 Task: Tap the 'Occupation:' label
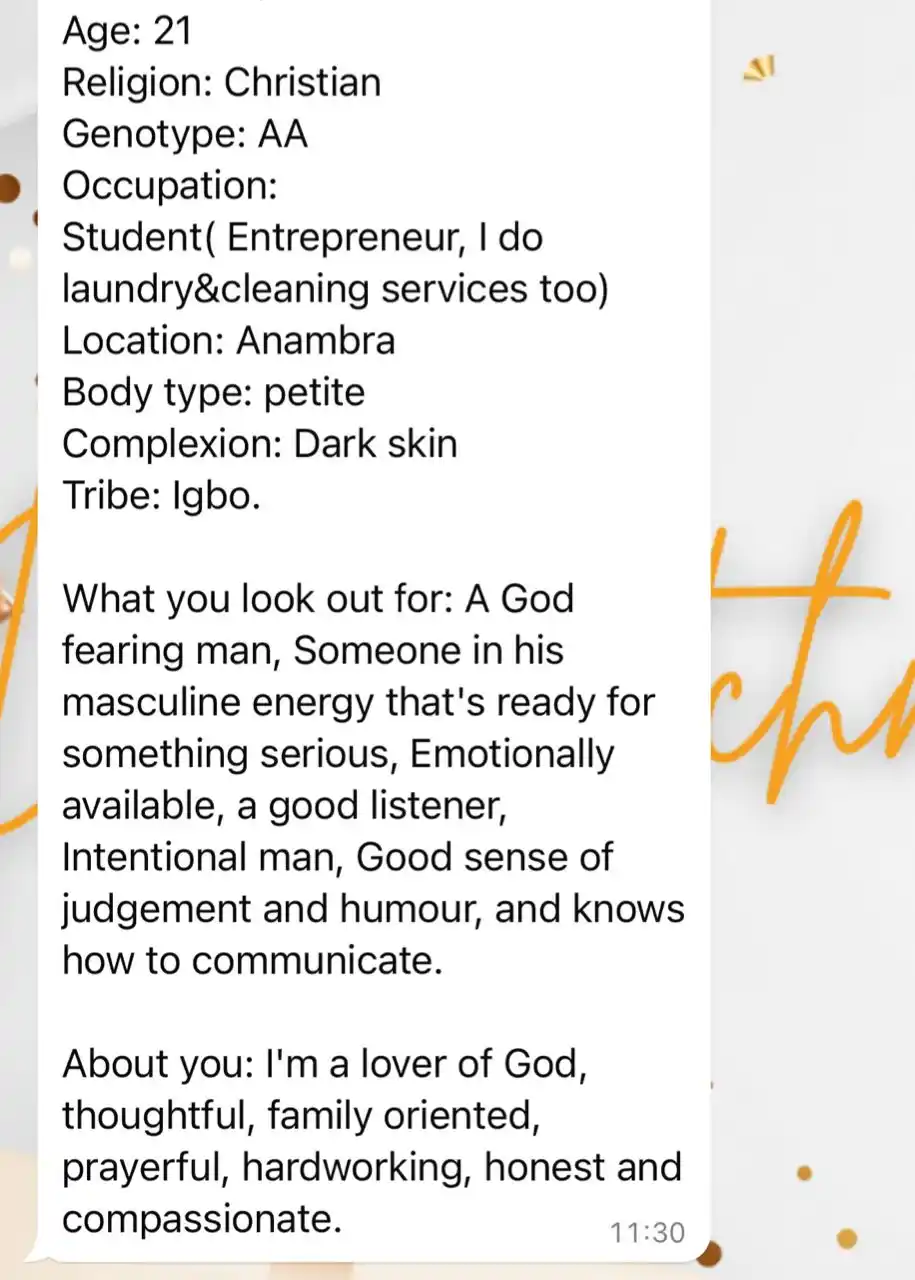170,186
